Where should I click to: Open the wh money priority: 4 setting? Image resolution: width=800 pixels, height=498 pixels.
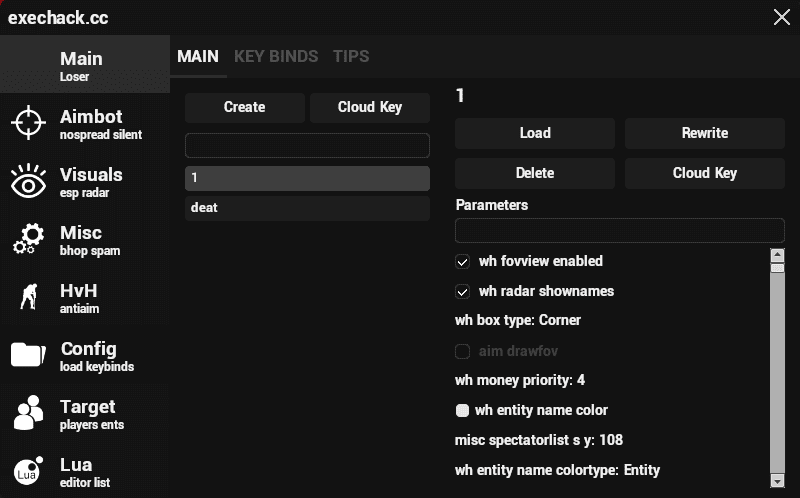tap(520, 380)
